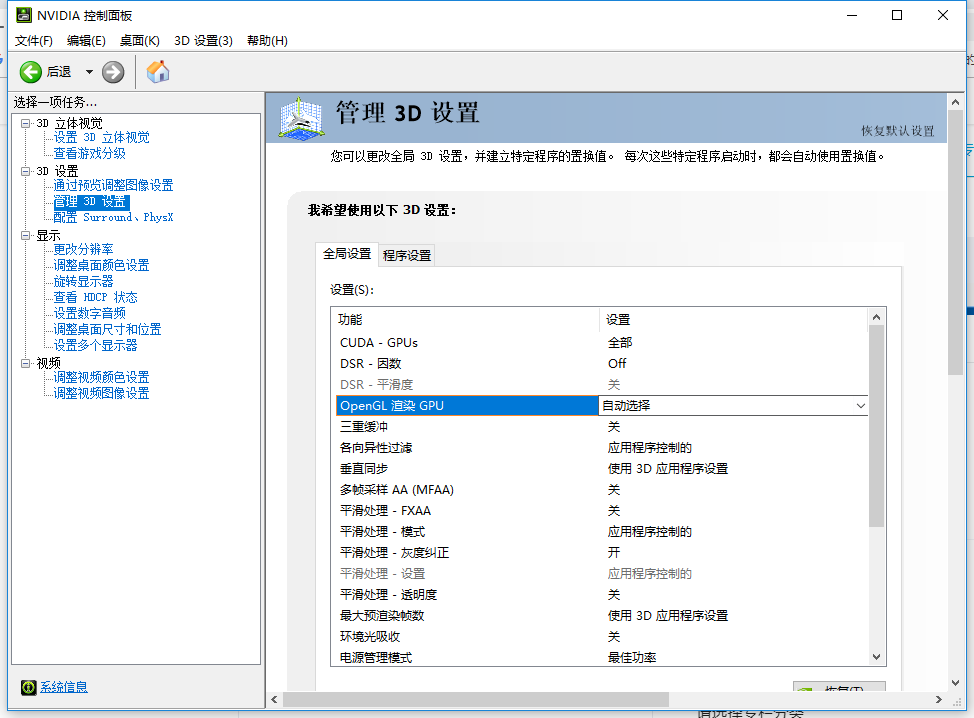The width and height of the screenshot is (974, 718).
Task: Click the green Back arrow icon
Action: tap(30, 72)
